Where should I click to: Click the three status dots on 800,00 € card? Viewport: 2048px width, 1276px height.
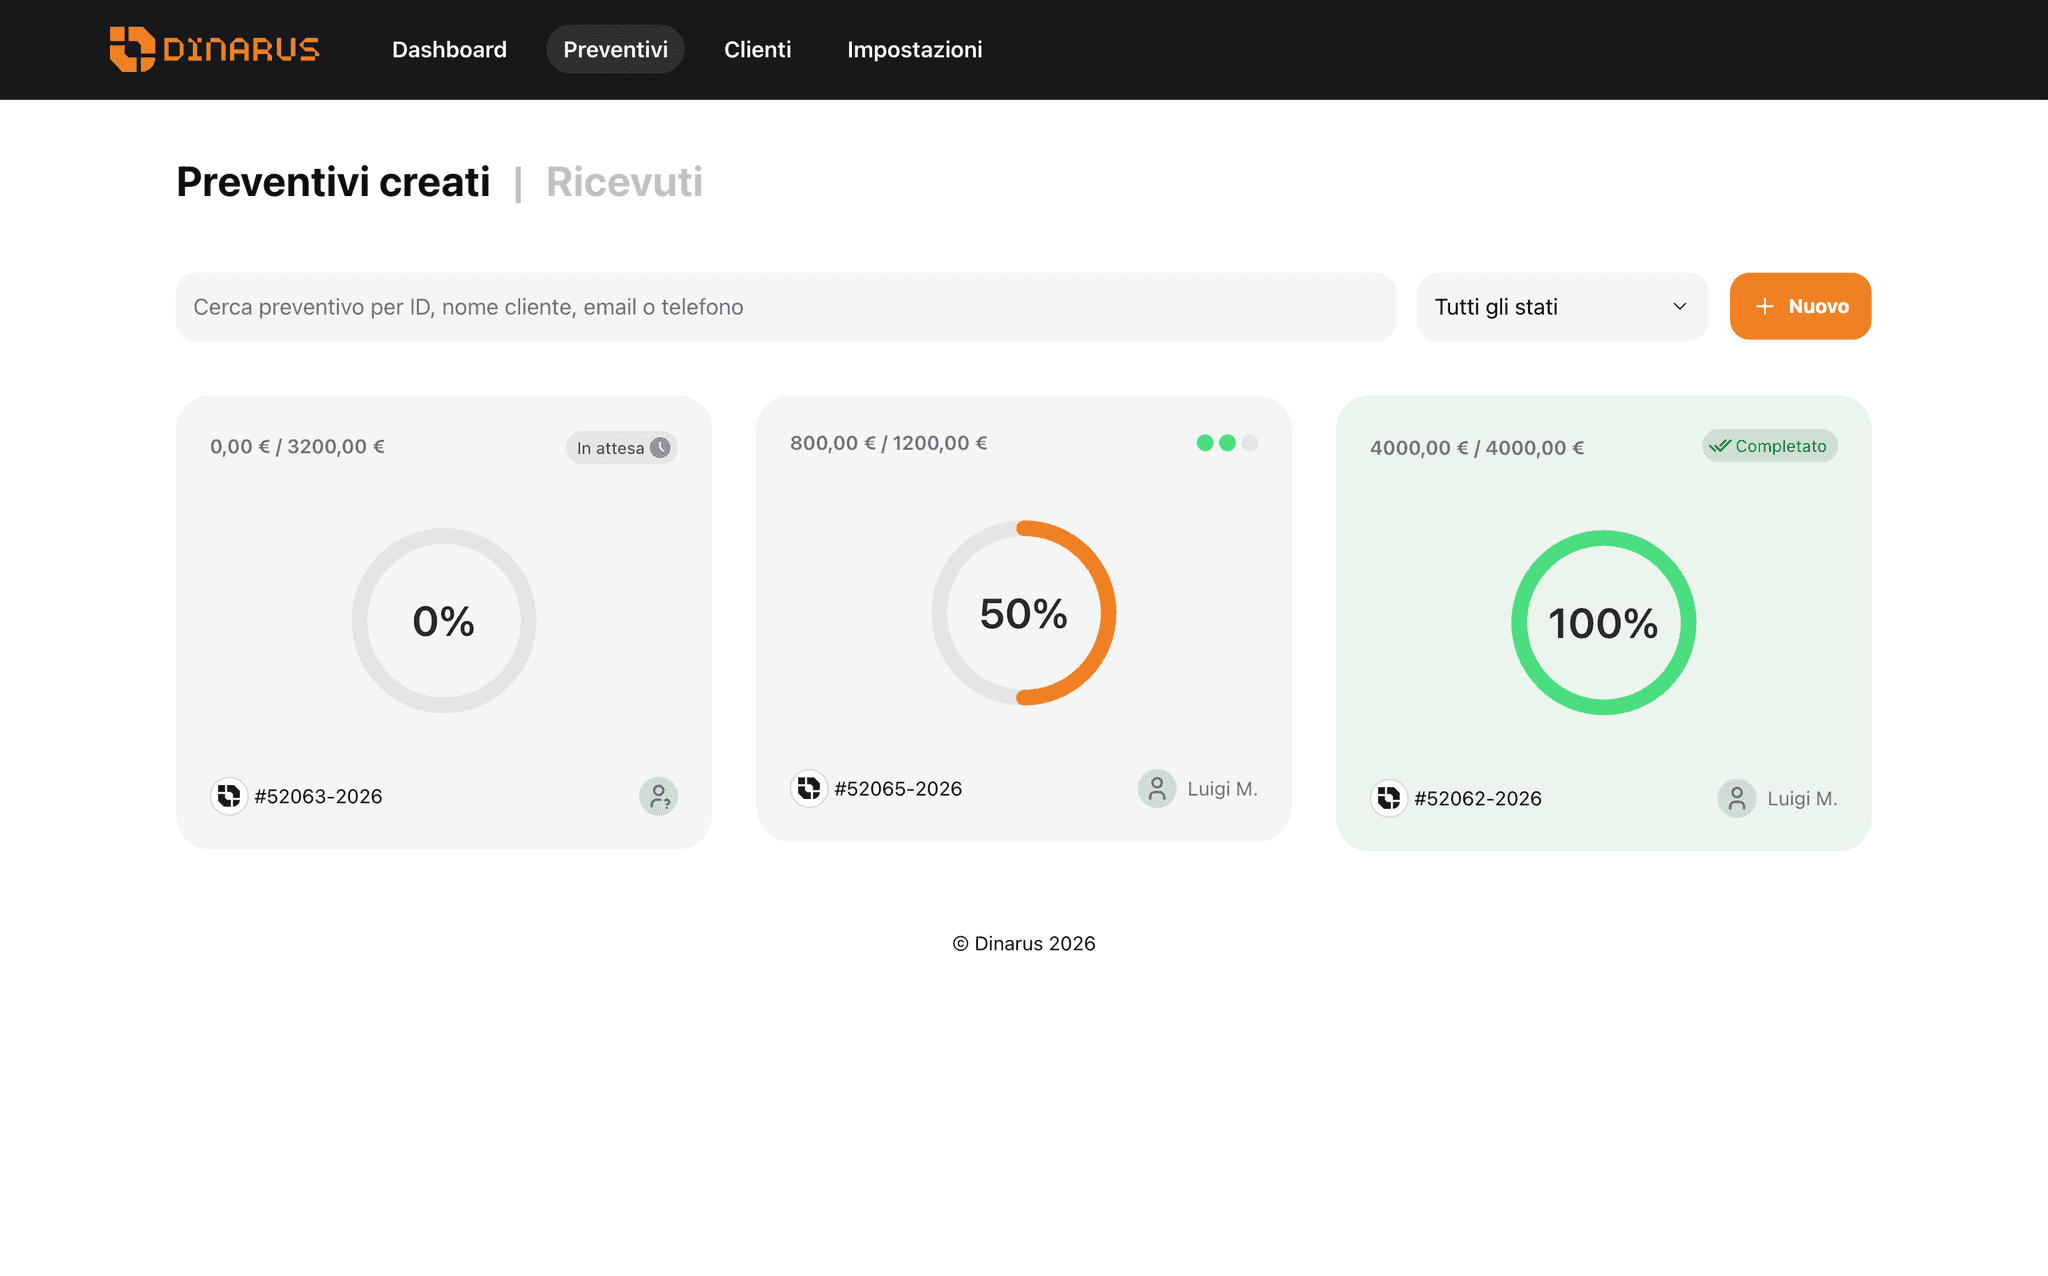click(1227, 443)
